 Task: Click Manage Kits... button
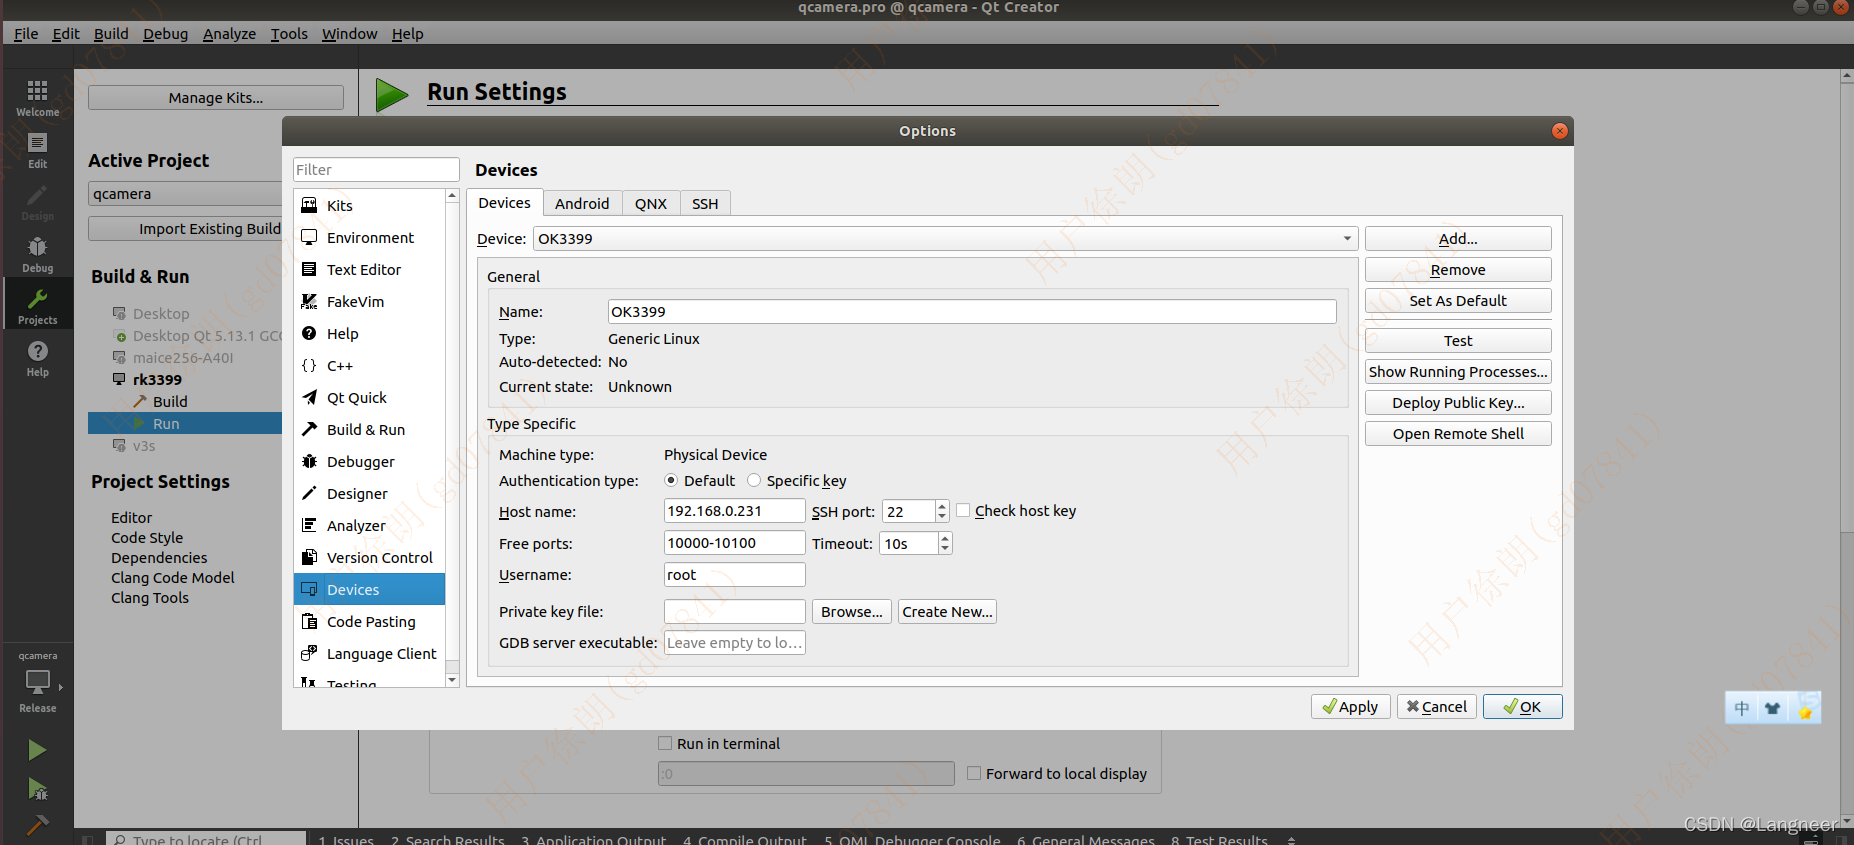(215, 98)
